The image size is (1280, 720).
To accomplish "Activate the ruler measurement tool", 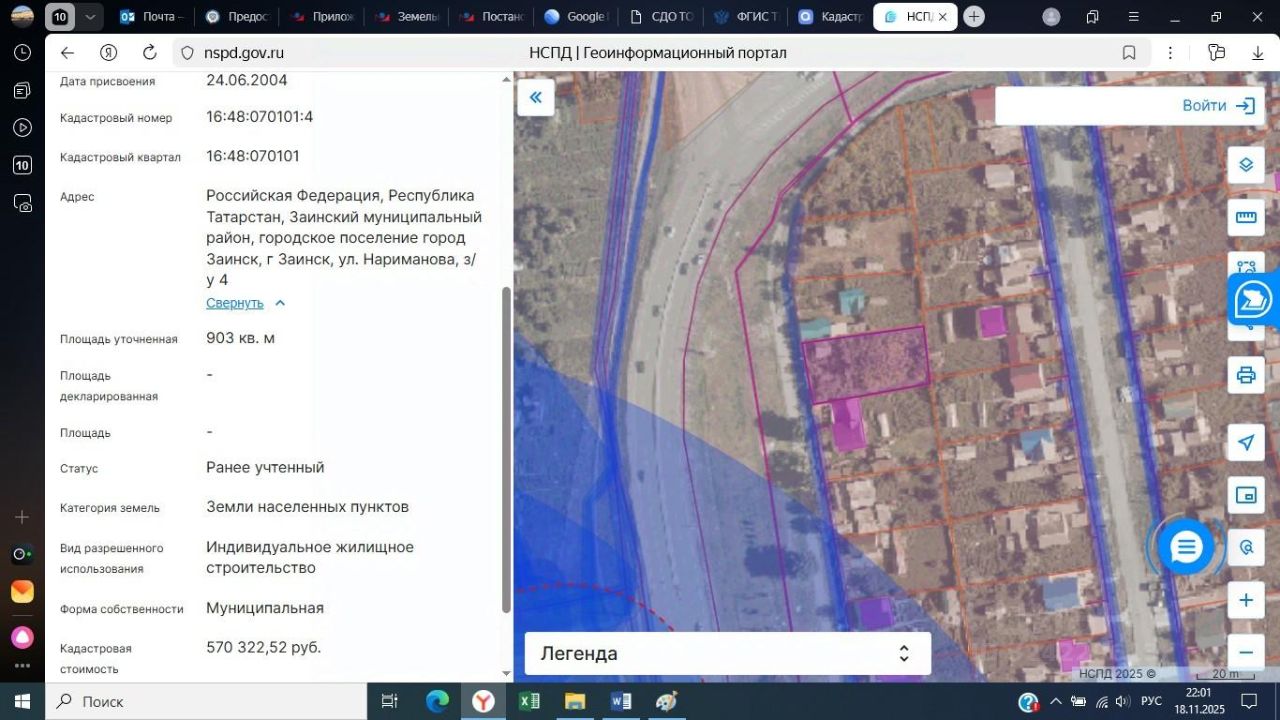I will pos(1246,217).
